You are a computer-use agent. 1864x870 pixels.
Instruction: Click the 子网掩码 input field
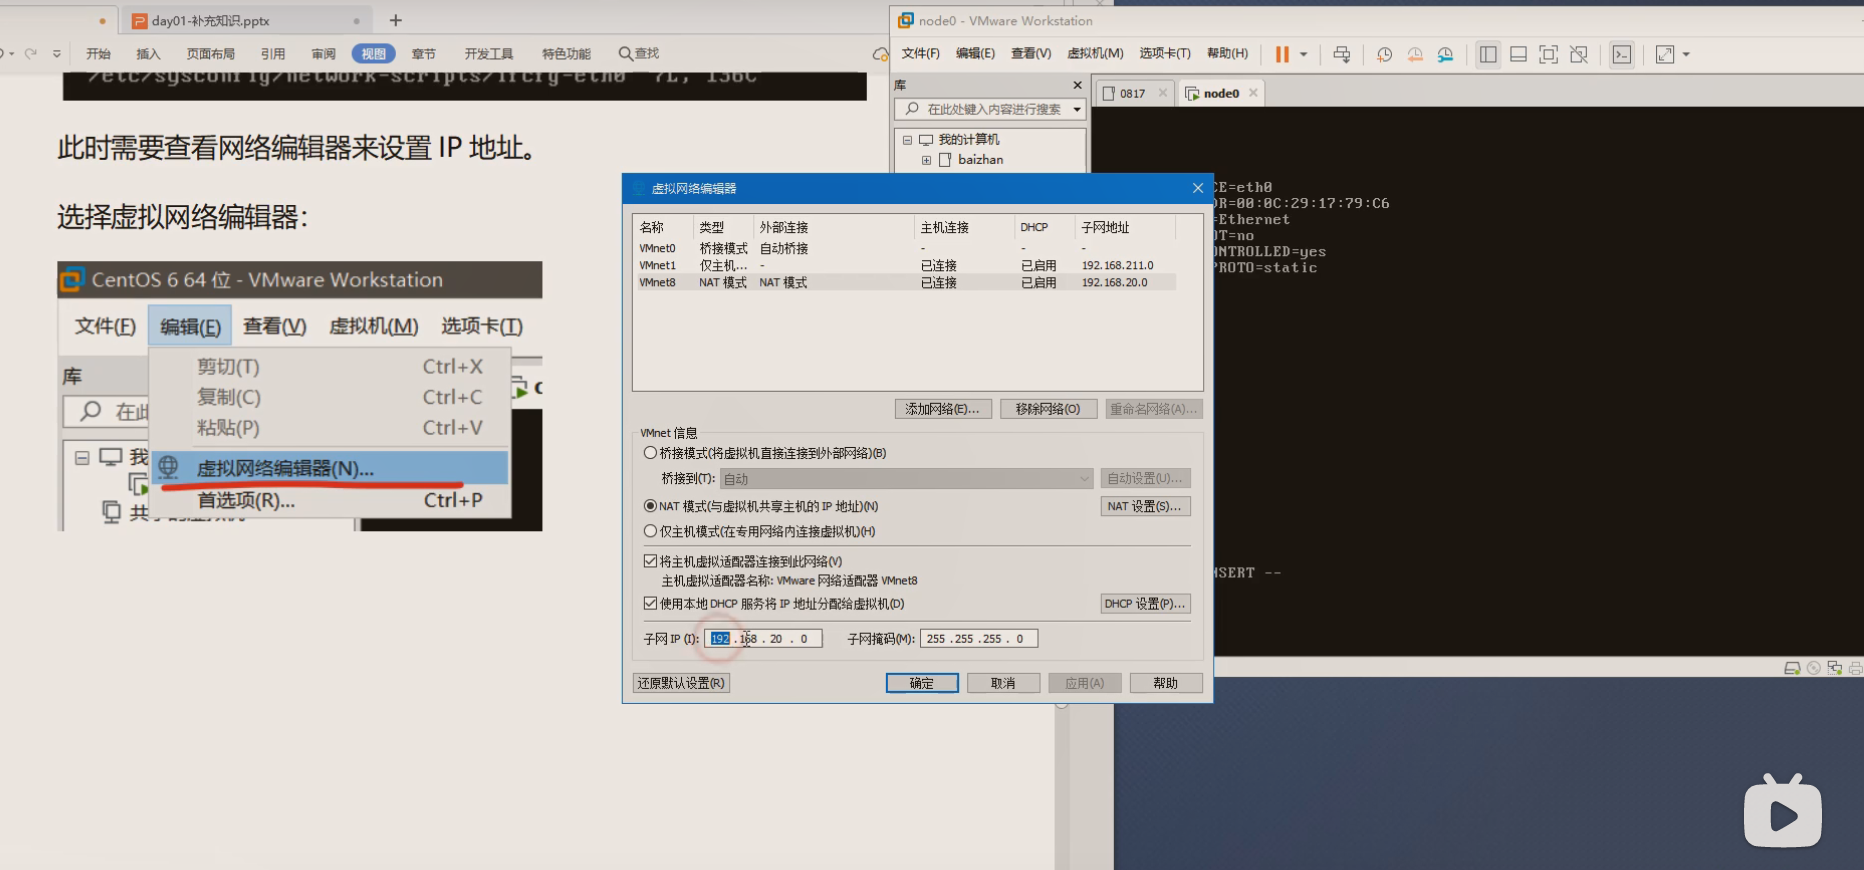[979, 639]
